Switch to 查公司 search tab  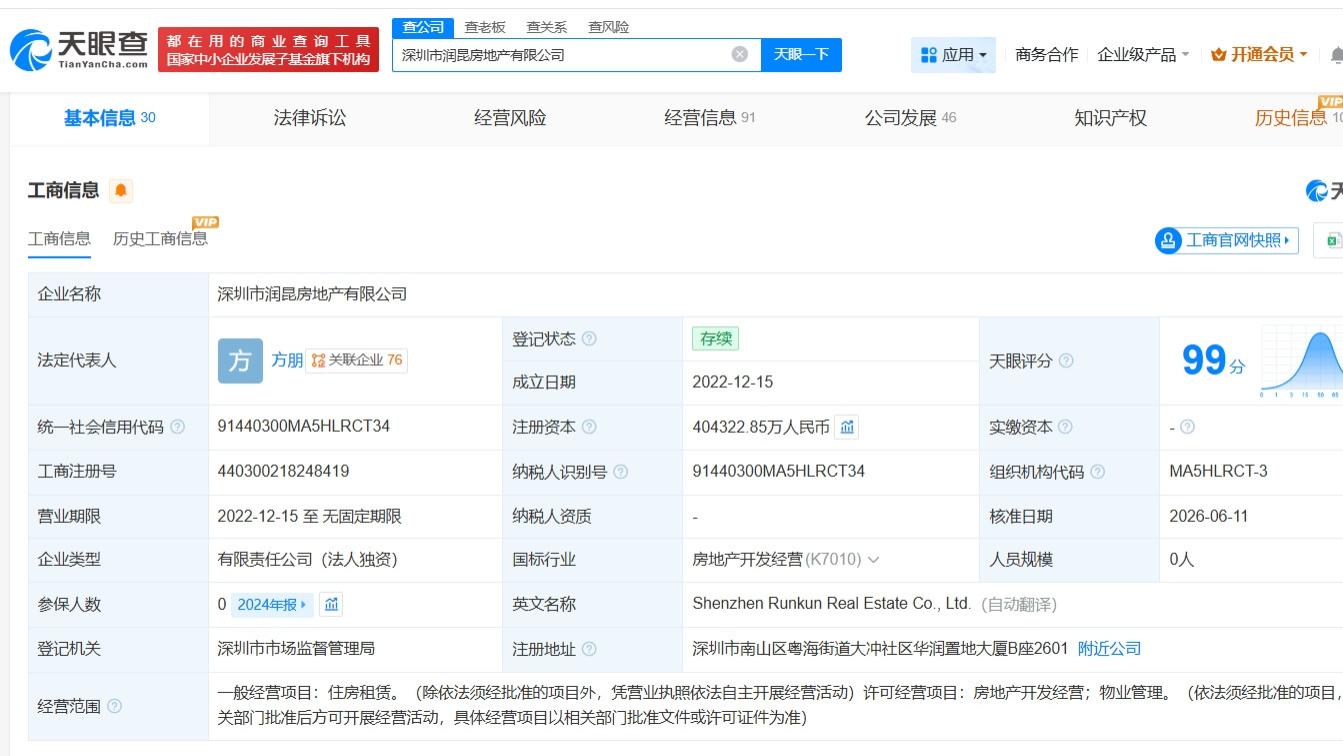coord(423,27)
